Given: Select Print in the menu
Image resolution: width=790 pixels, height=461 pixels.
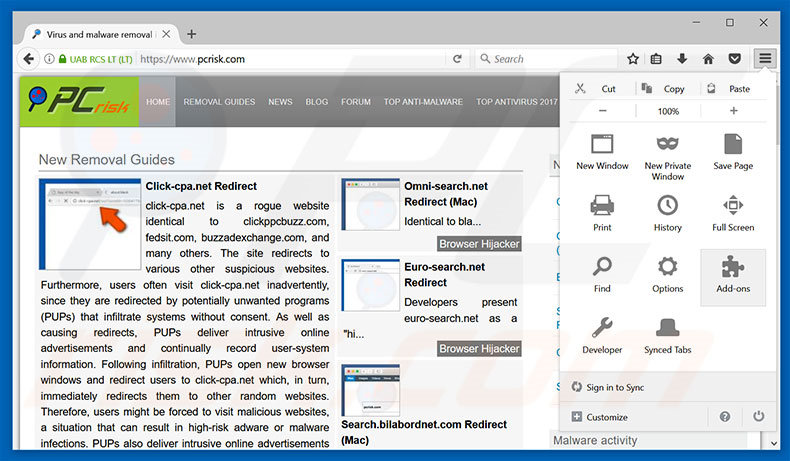Looking at the screenshot, I should [x=602, y=213].
